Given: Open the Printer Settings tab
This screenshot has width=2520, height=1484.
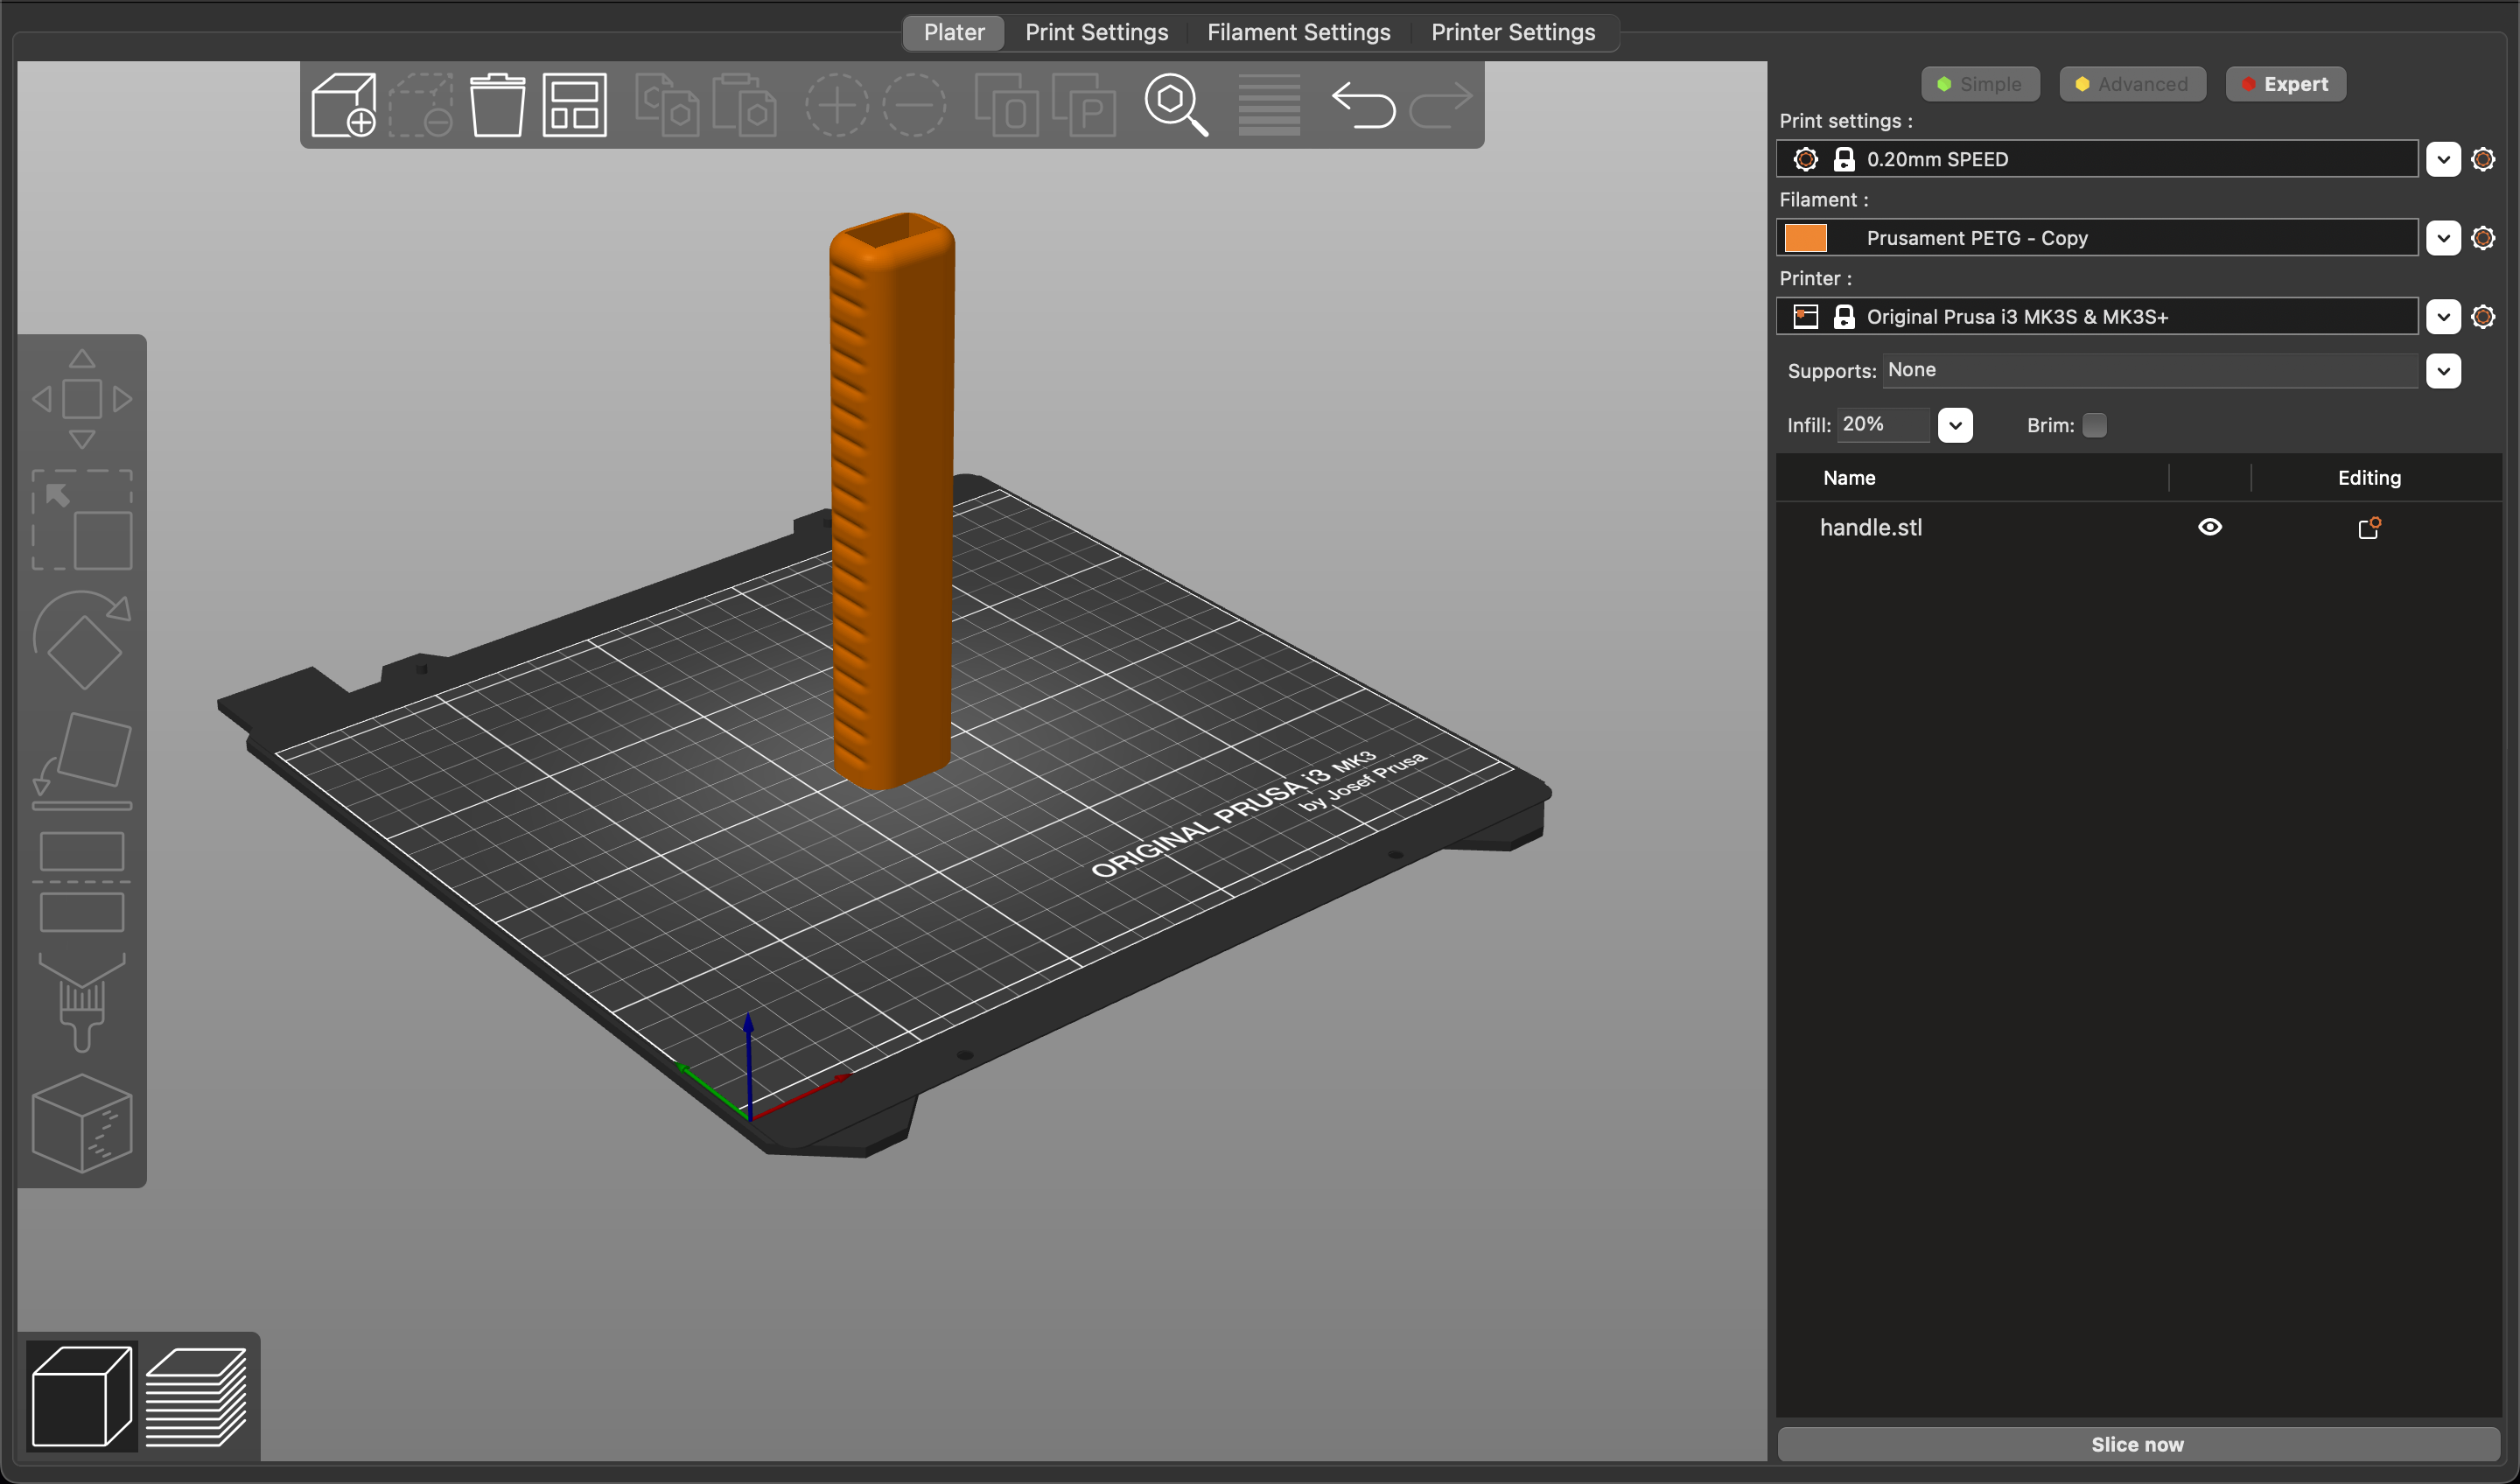Looking at the screenshot, I should pyautogui.click(x=1513, y=32).
